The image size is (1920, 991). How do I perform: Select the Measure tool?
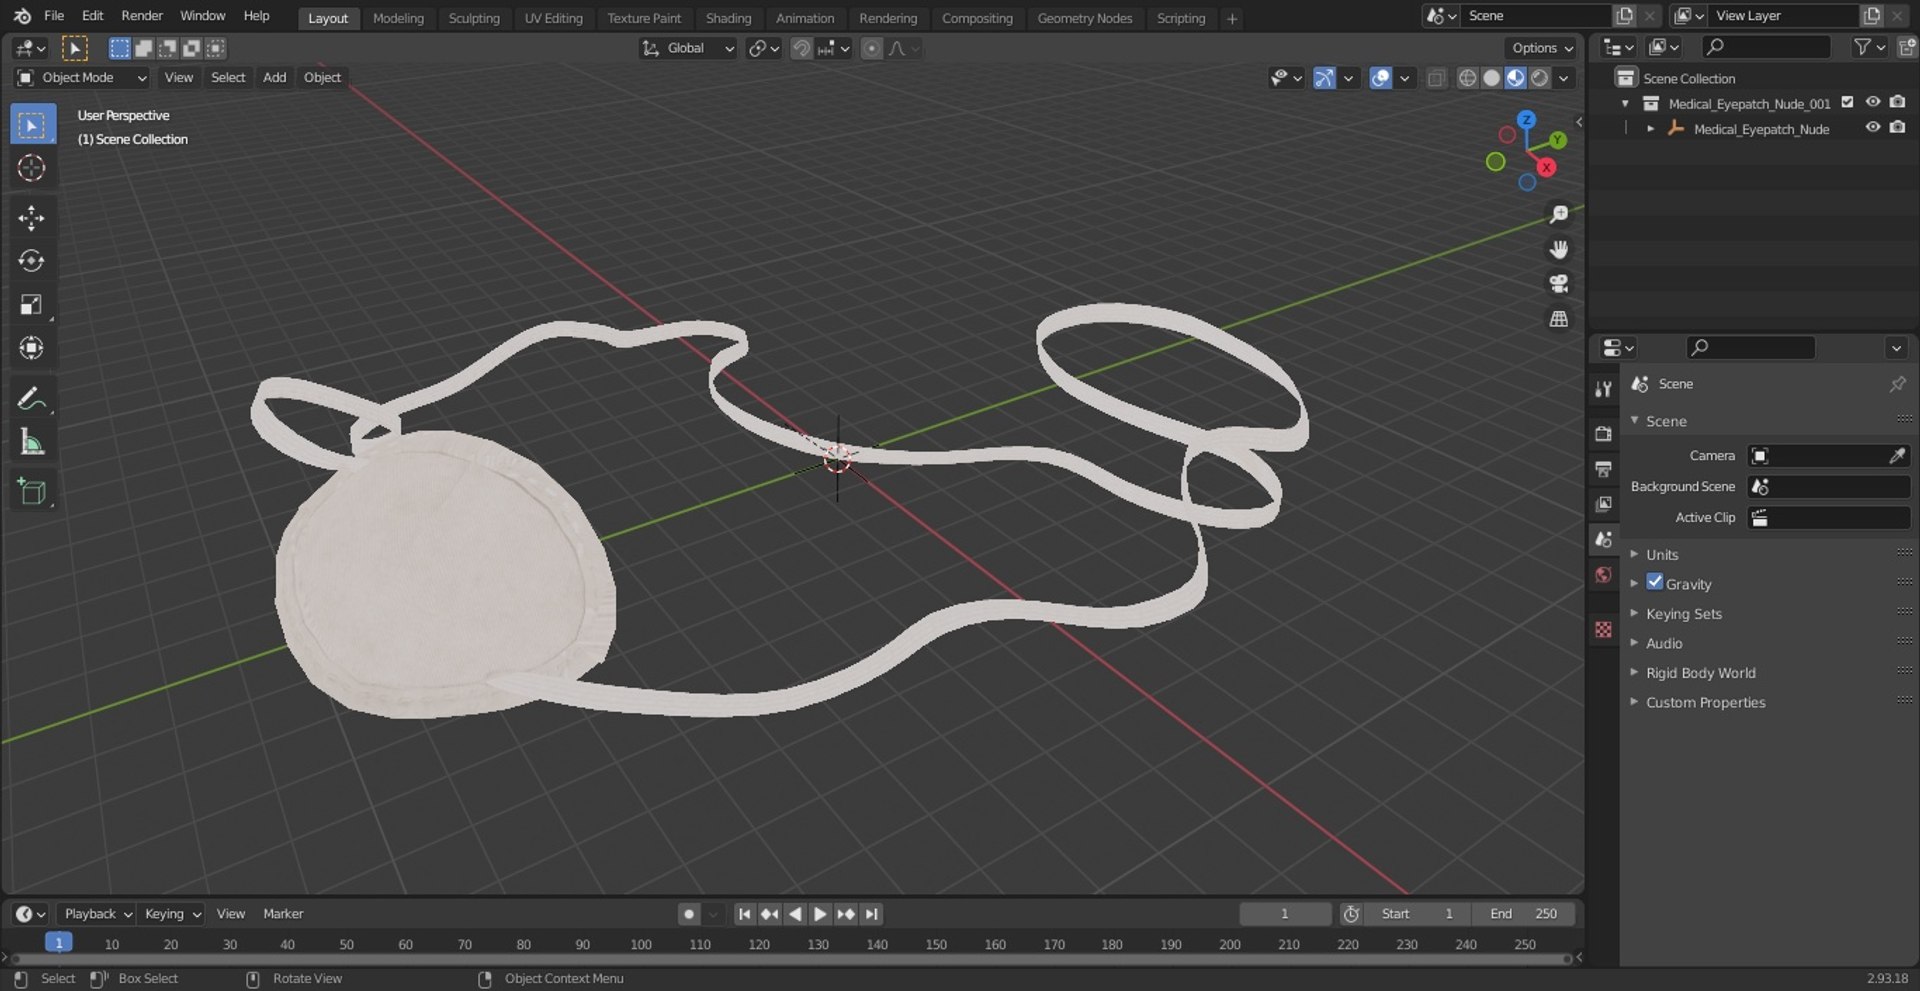click(x=32, y=442)
